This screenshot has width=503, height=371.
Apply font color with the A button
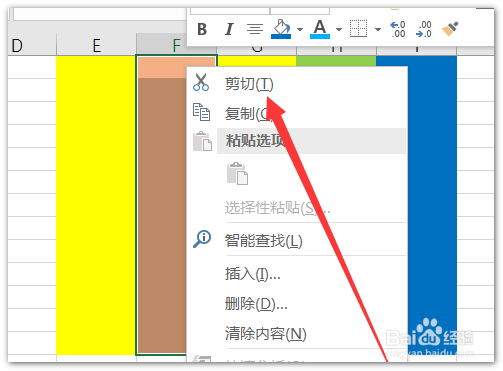coord(320,29)
